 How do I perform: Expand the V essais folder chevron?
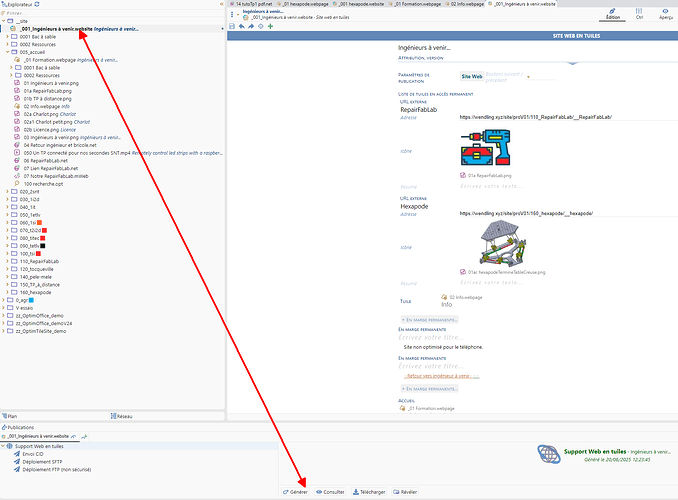(3, 308)
